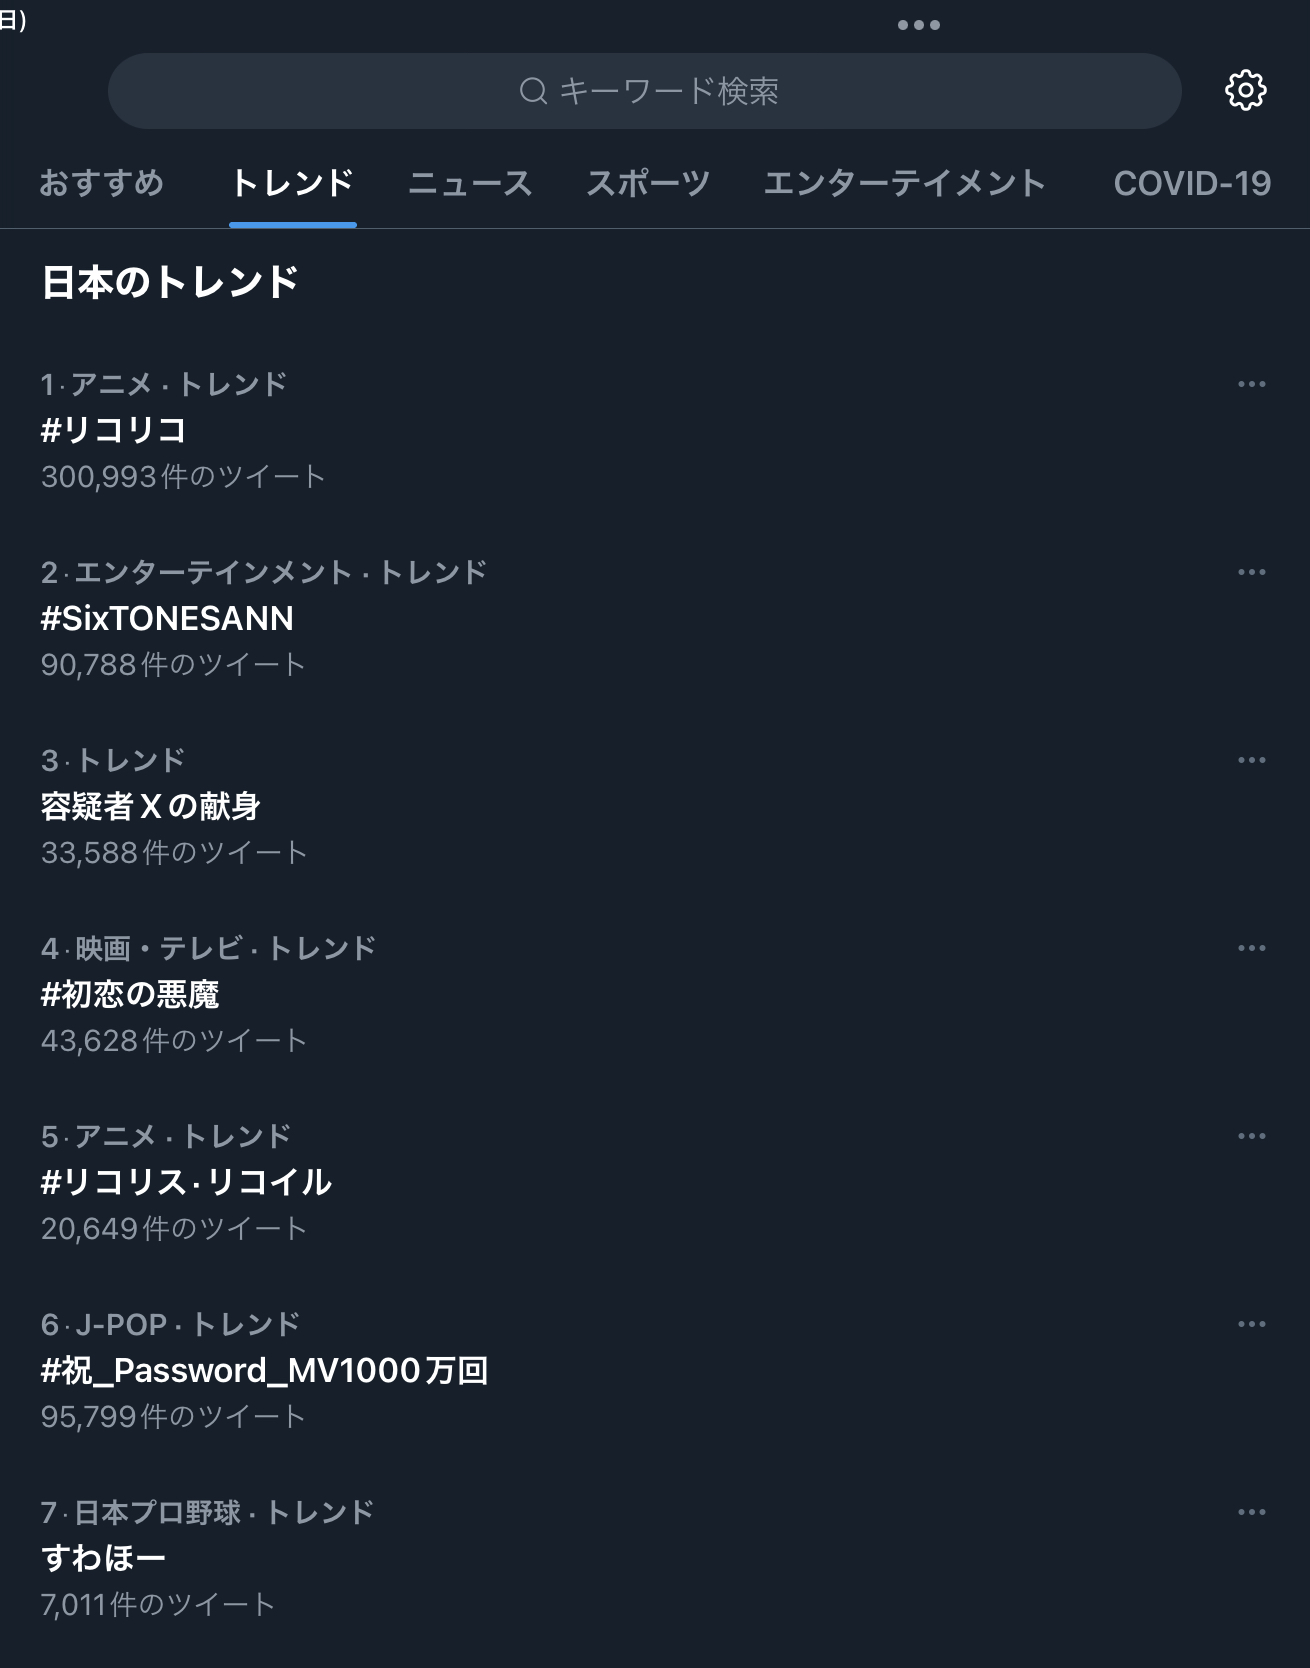The image size is (1310, 1668).
Task: Switch to the スポーツ tab
Action: (x=648, y=183)
